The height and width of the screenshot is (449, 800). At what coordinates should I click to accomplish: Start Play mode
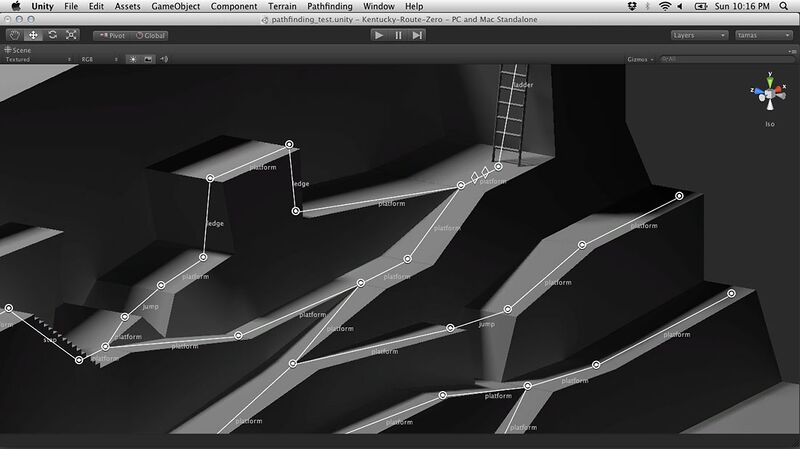coord(379,35)
